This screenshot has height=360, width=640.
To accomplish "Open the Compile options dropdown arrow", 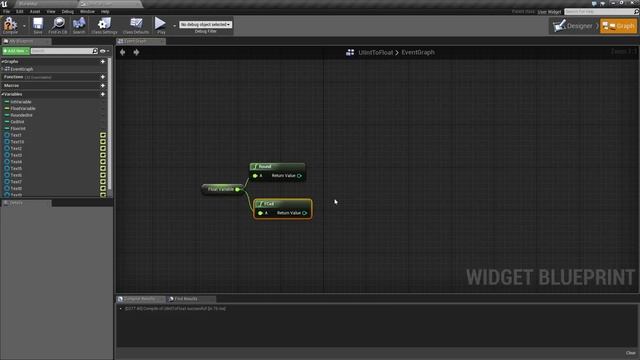I will pos(24,26).
